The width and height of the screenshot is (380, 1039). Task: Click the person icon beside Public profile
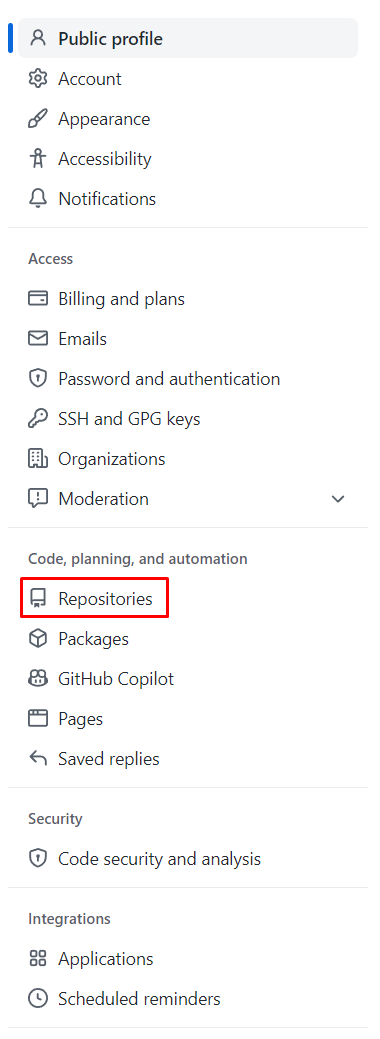click(38, 38)
